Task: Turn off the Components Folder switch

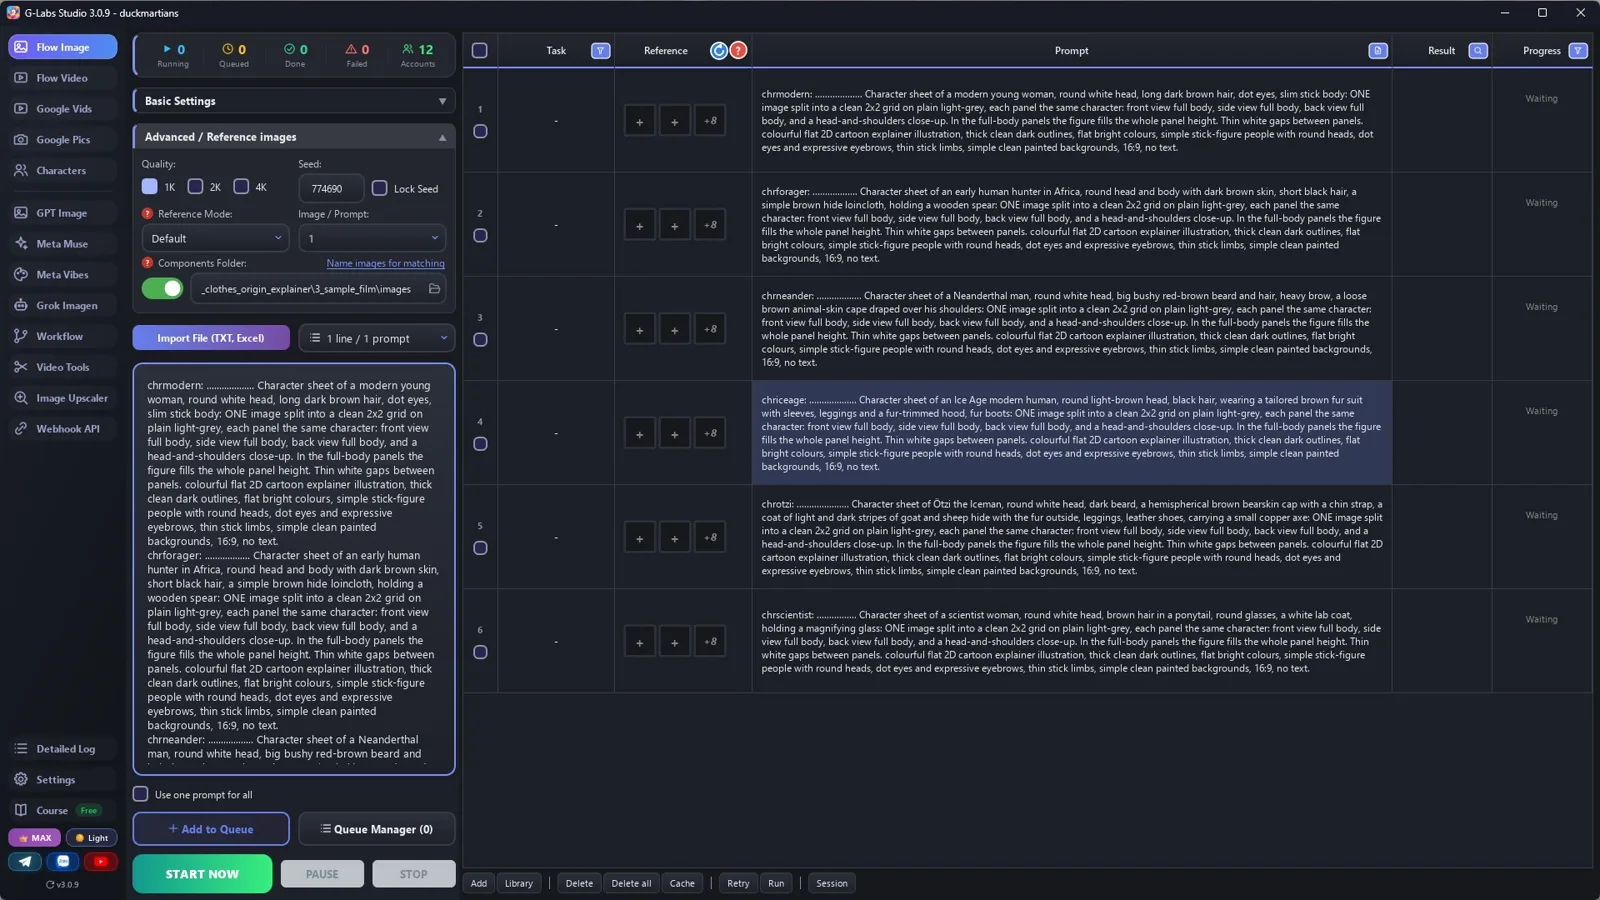Action: [x=162, y=289]
